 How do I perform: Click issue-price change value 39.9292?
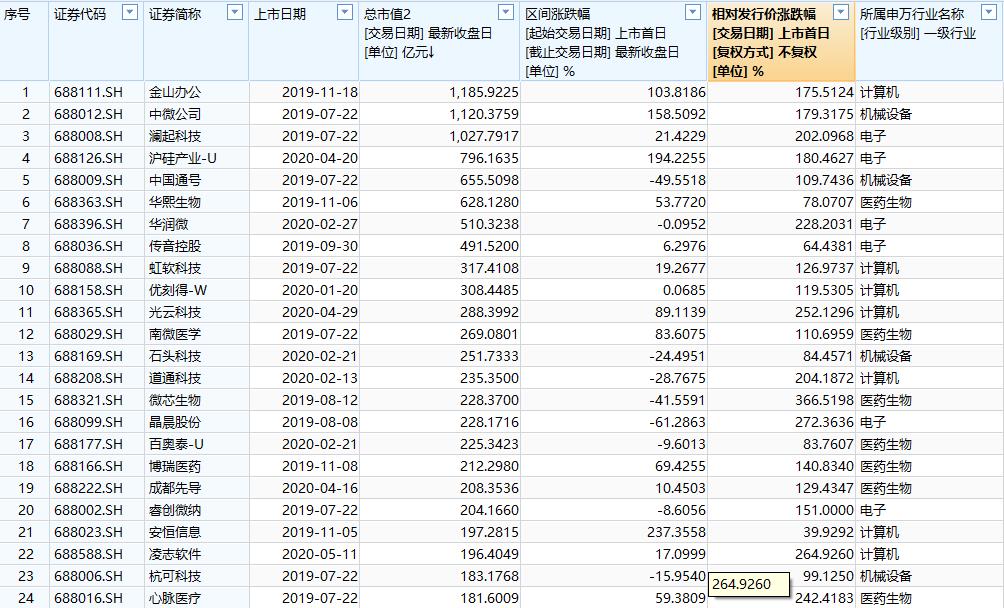click(x=829, y=532)
